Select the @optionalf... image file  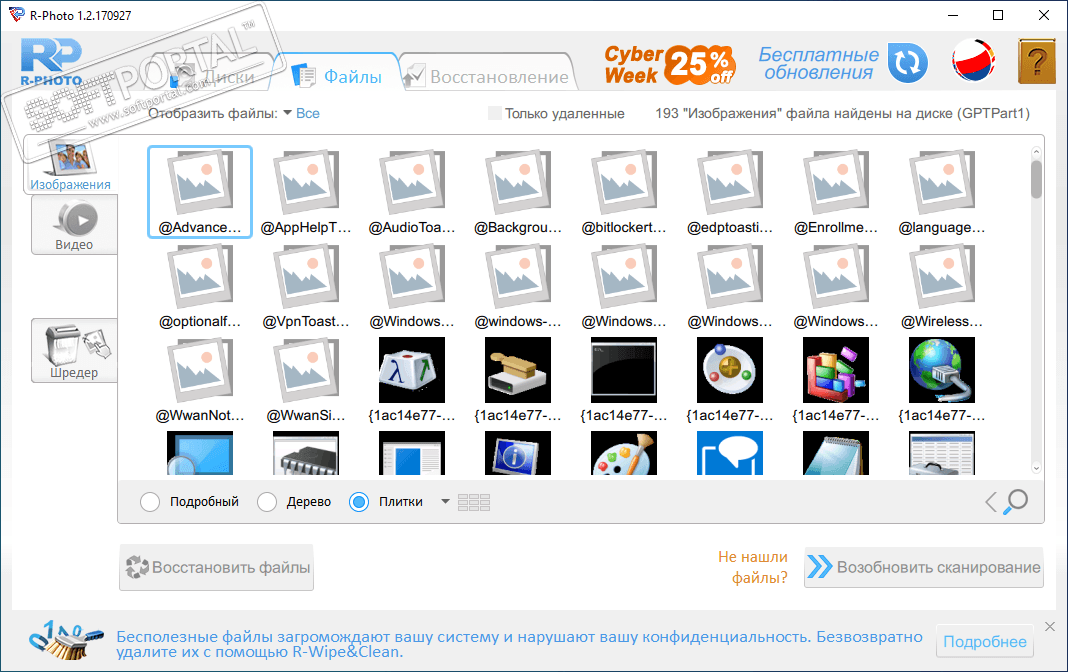click(200, 286)
